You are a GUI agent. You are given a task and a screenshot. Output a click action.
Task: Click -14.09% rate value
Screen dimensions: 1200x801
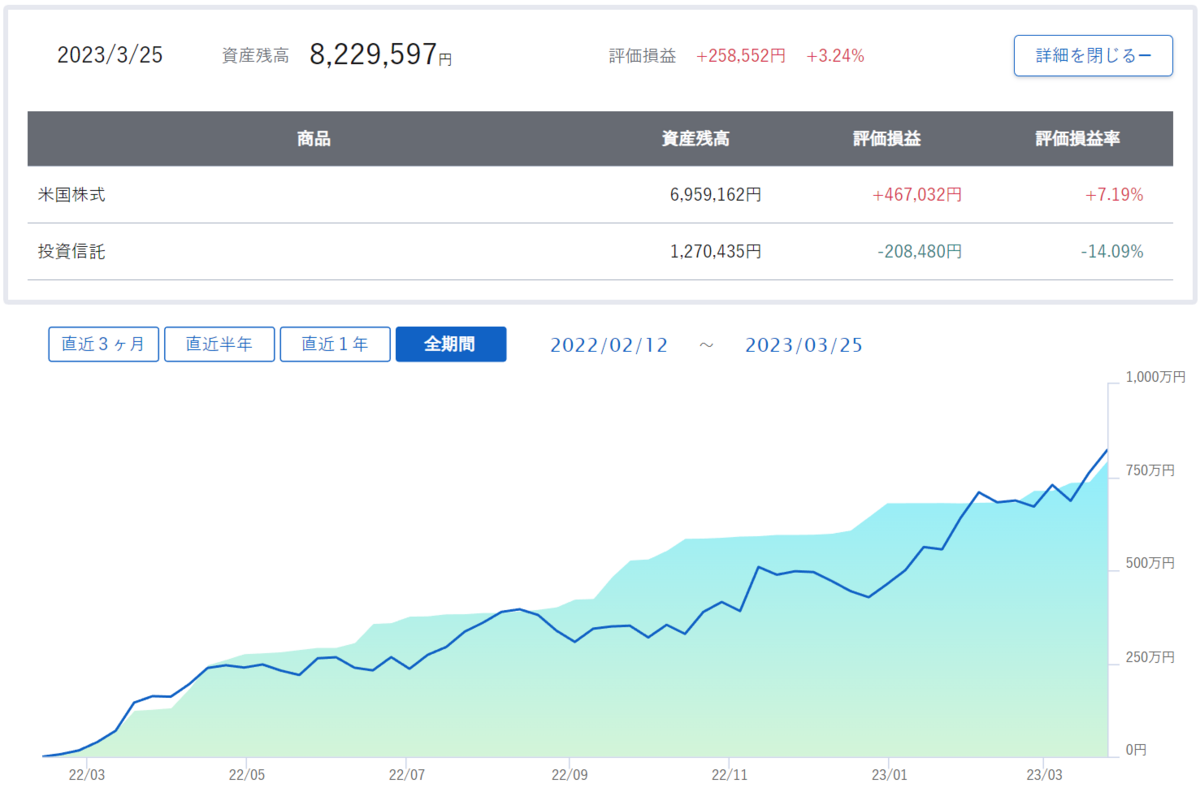click(x=1112, y=252)
